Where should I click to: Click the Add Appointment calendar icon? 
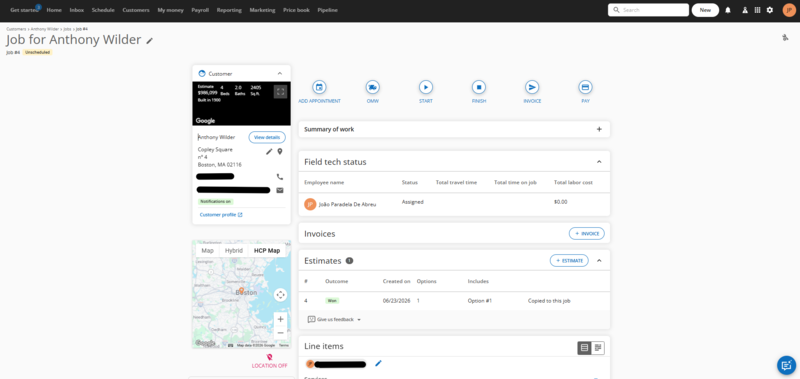[x=319, y=87]
